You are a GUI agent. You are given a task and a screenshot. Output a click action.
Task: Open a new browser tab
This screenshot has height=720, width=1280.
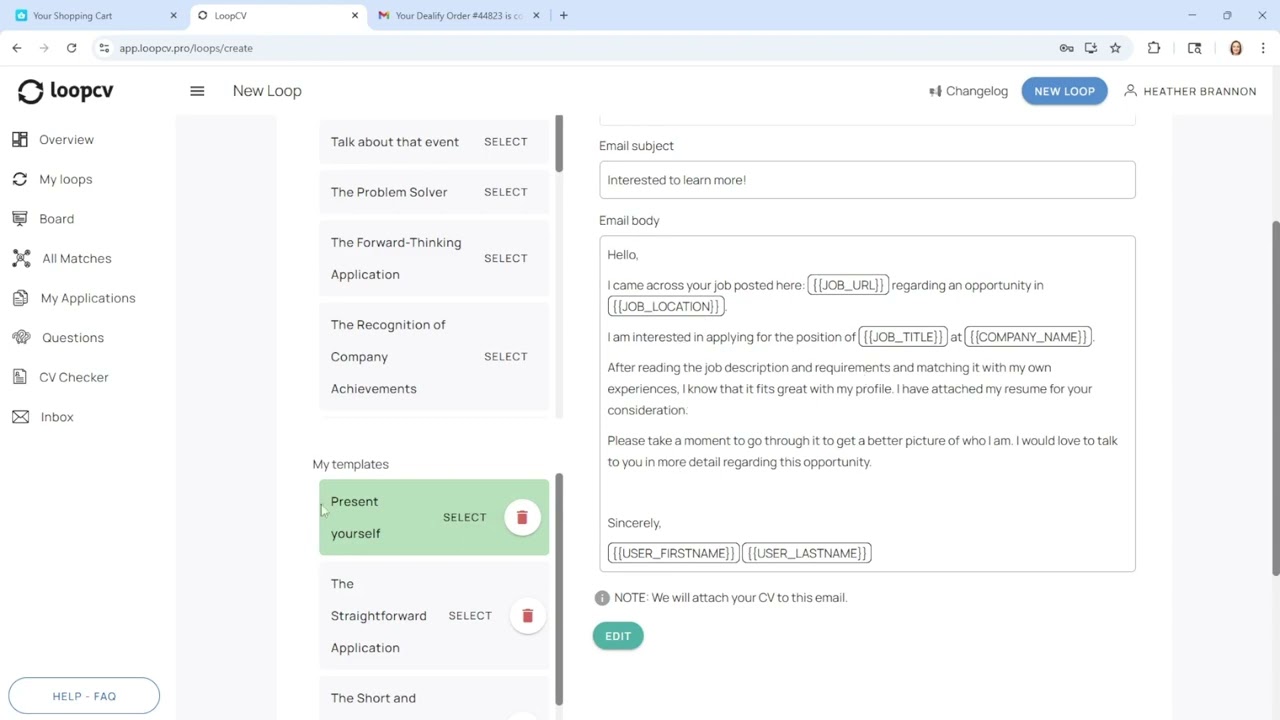[x=564, y=16]
